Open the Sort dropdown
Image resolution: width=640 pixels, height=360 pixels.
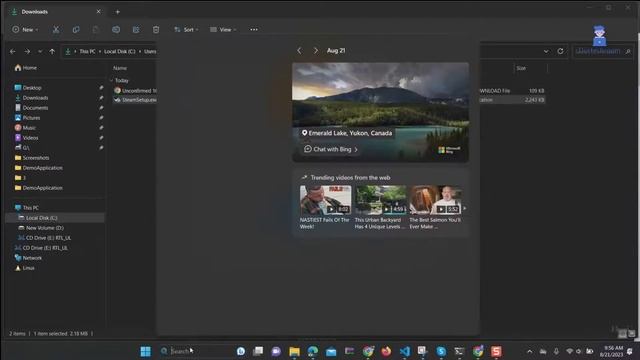tap(186, 29)
